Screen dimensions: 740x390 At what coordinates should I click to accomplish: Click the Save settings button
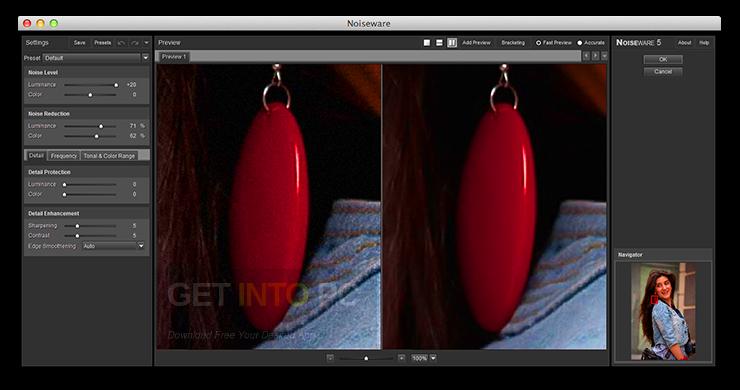[80, 43]
